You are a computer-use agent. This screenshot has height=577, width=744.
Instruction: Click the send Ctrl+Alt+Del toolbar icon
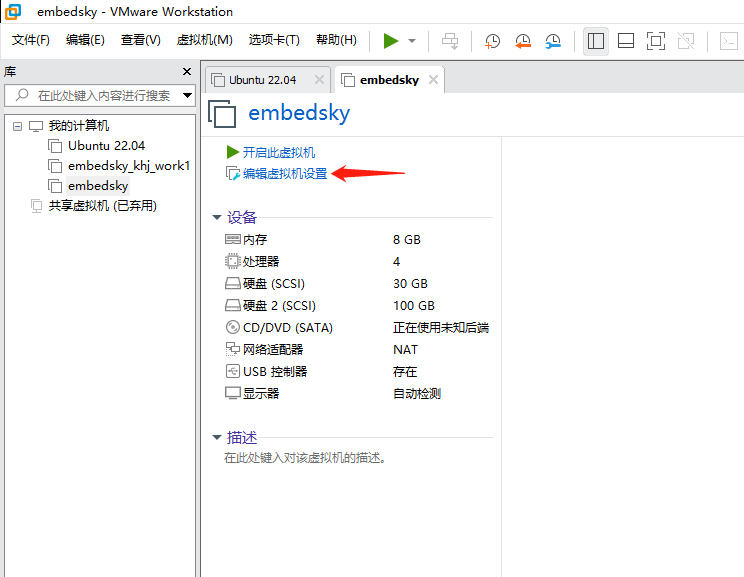pyautogui.click(x=450, y=41)
